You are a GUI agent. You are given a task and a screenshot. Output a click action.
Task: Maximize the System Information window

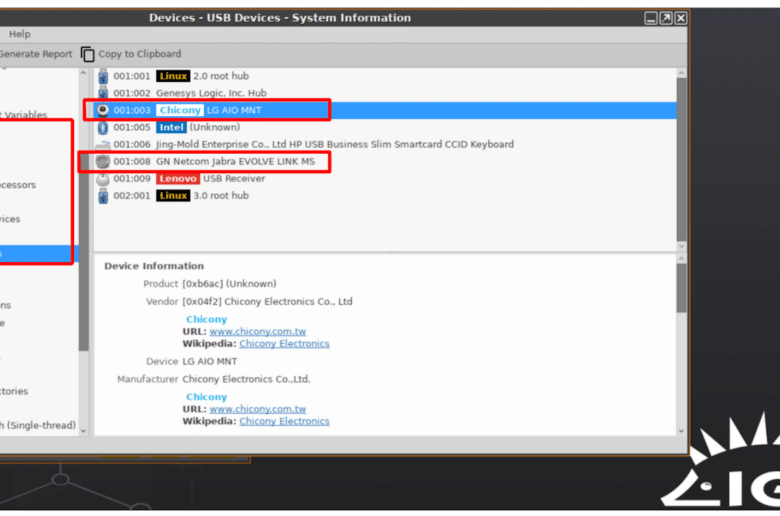[x=666, y=18]
